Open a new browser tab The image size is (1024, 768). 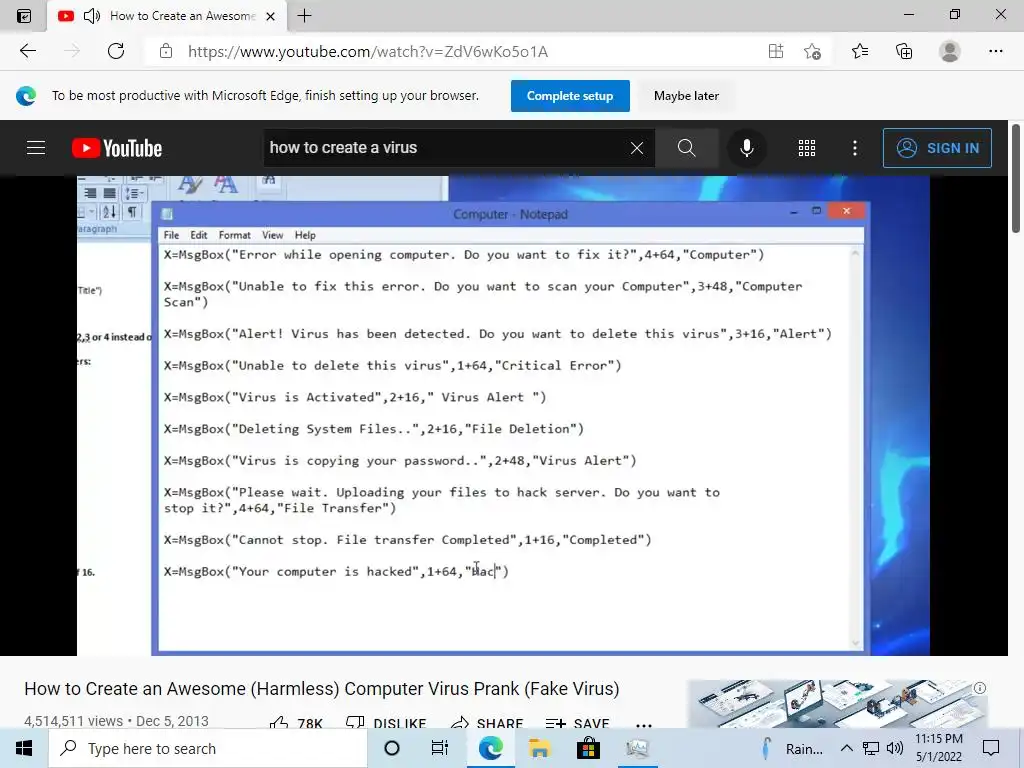[x=304, y=16]
